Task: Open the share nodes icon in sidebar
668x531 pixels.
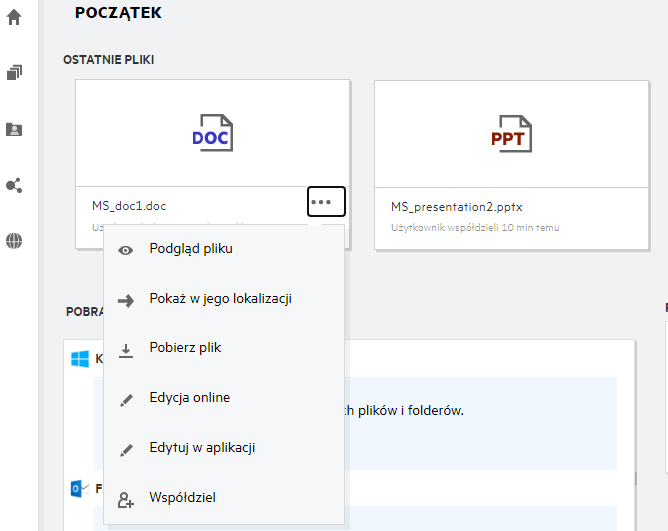Action: pos(14,186)
